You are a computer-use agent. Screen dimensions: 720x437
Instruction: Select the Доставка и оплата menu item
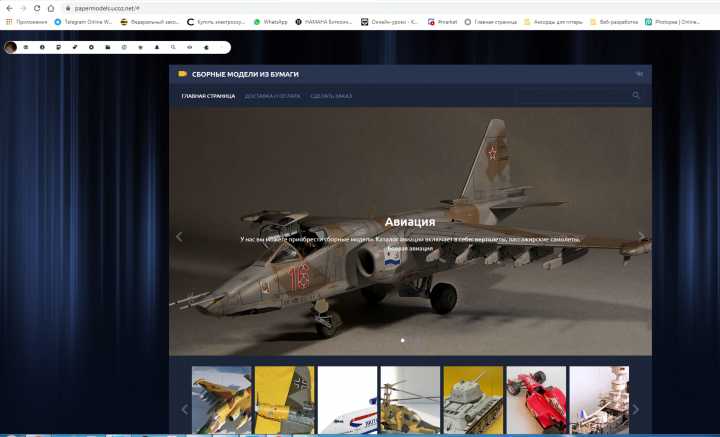tap(272, 96)
